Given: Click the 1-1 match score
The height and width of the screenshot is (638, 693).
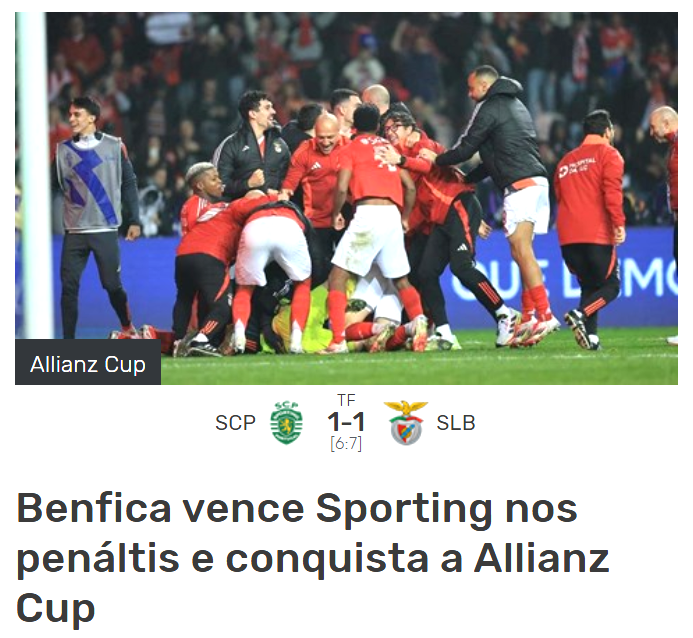Looking at the screenshot, I should pyautogui.click(x=346, y=422).
